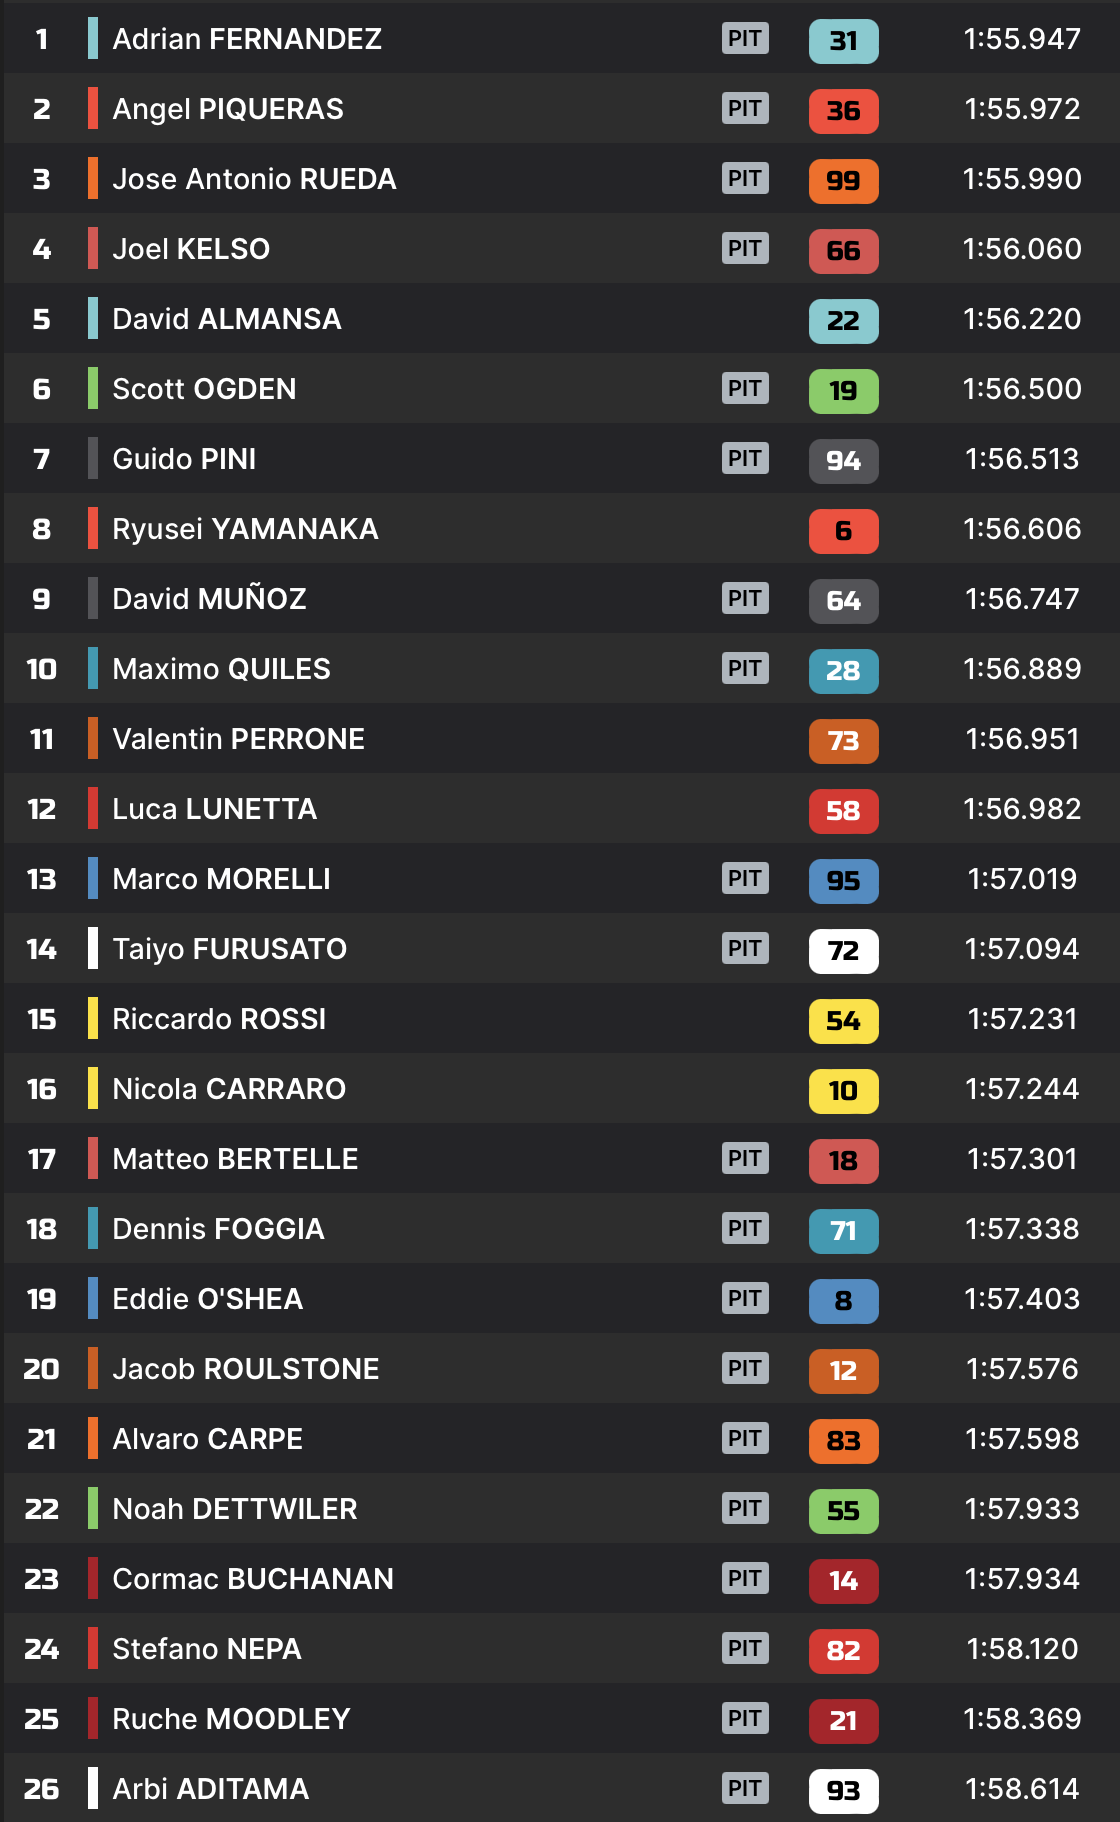
Task: Click the green 19 rider number badge
Action: point(843,391)
